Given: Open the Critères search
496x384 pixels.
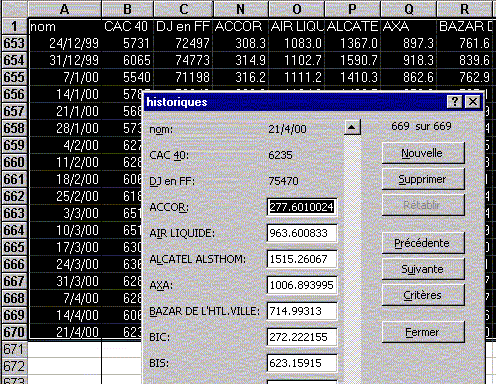Looking at the screenshot, I should pyautogui.click(x=423, y=295).
